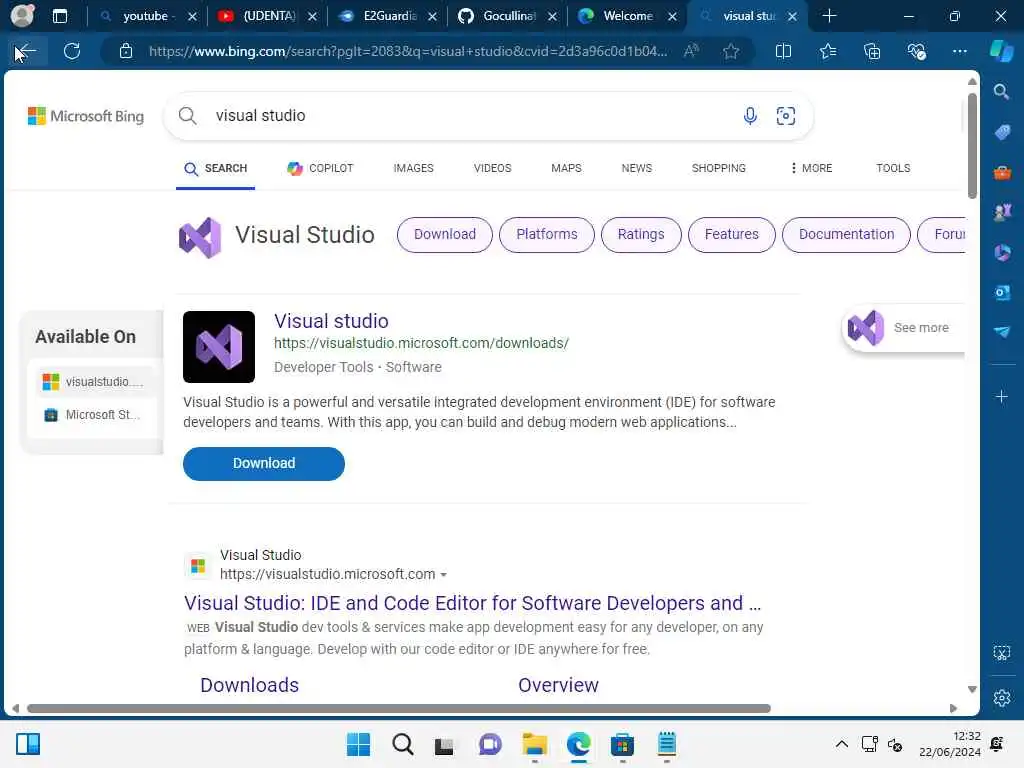This screenshot has width=1024, height=768.
Task: Select the Ratings pill chip
Action: pyautogui.click(x=641, y=234)
